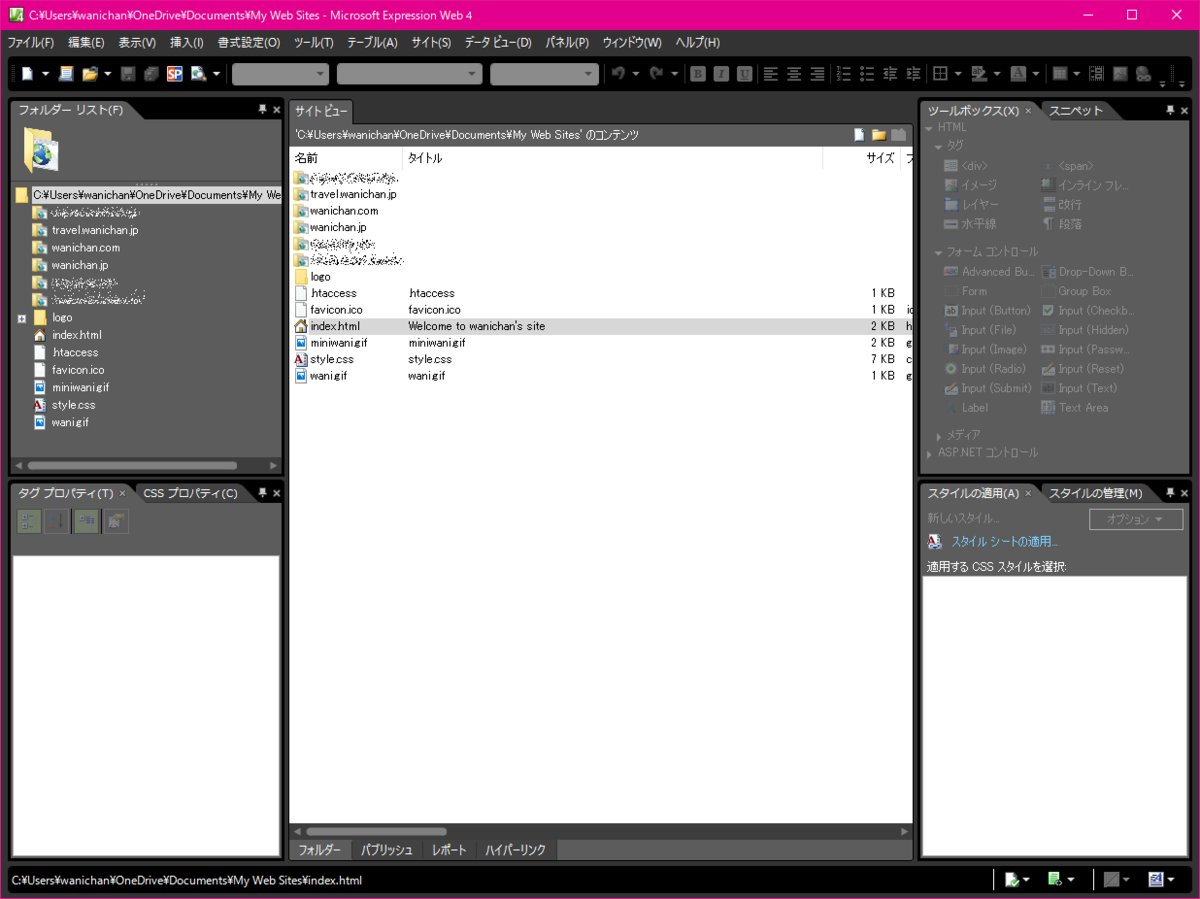
Task: Click the Borders toolbar icon
Action: pyautogui.click(x=940, y=73)
